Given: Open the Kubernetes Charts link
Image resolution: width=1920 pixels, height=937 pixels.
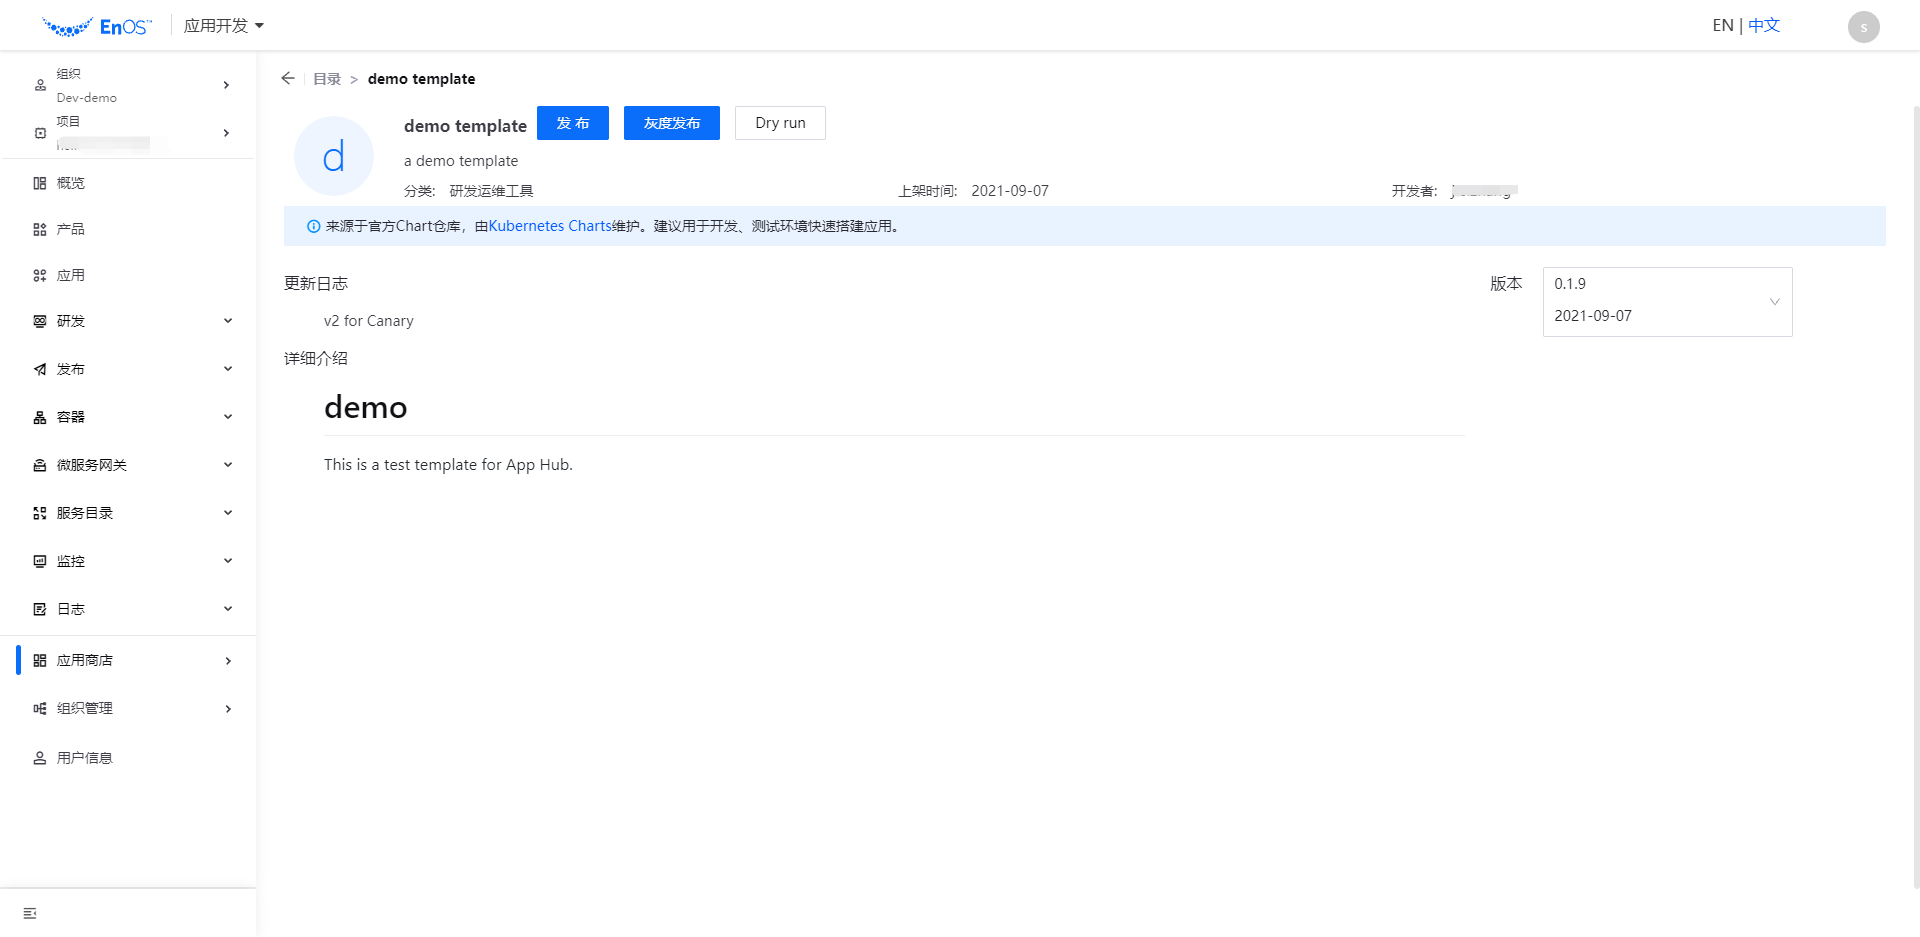Looking at the screenshot, I should (551, 225).
